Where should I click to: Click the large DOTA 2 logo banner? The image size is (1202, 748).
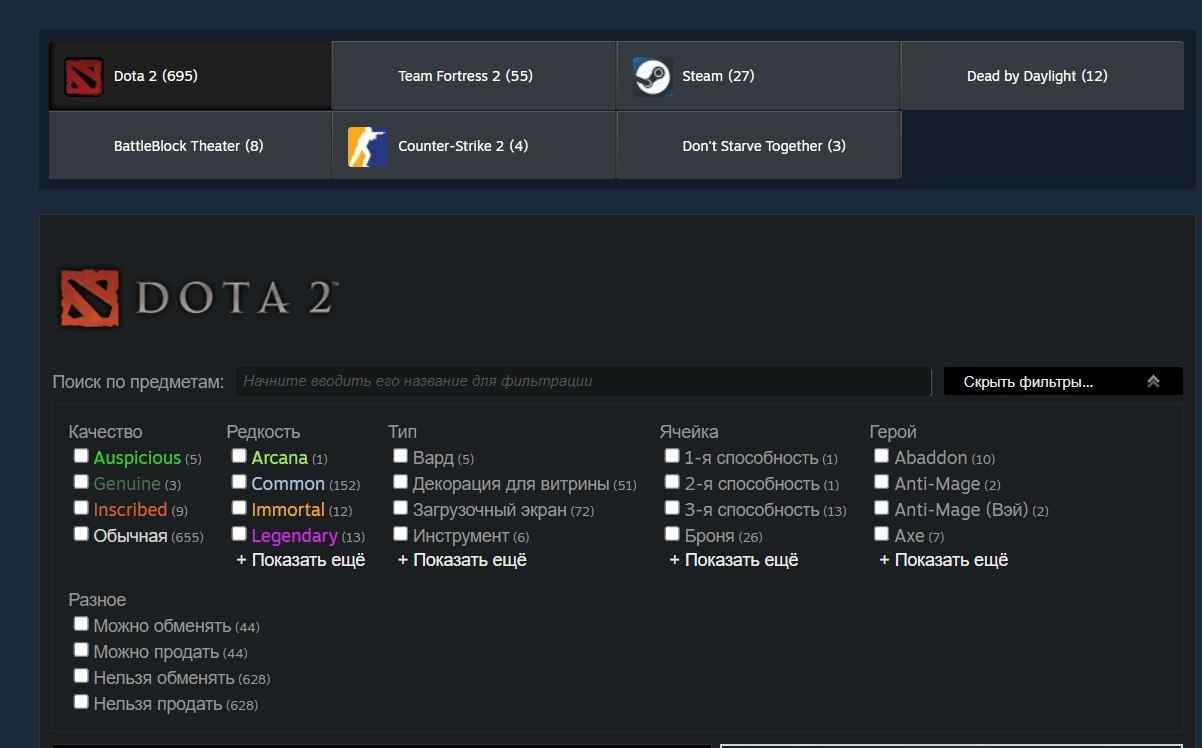pyautogui.click(x=198, y=298)
